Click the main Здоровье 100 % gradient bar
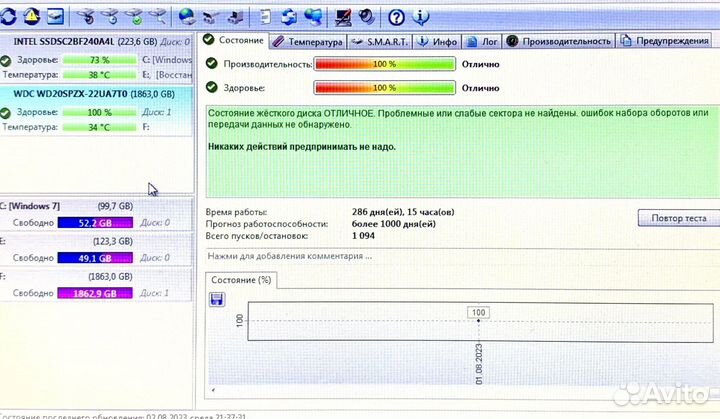The width and height of the screenshot is (720, 419). (x=384, y=88)
